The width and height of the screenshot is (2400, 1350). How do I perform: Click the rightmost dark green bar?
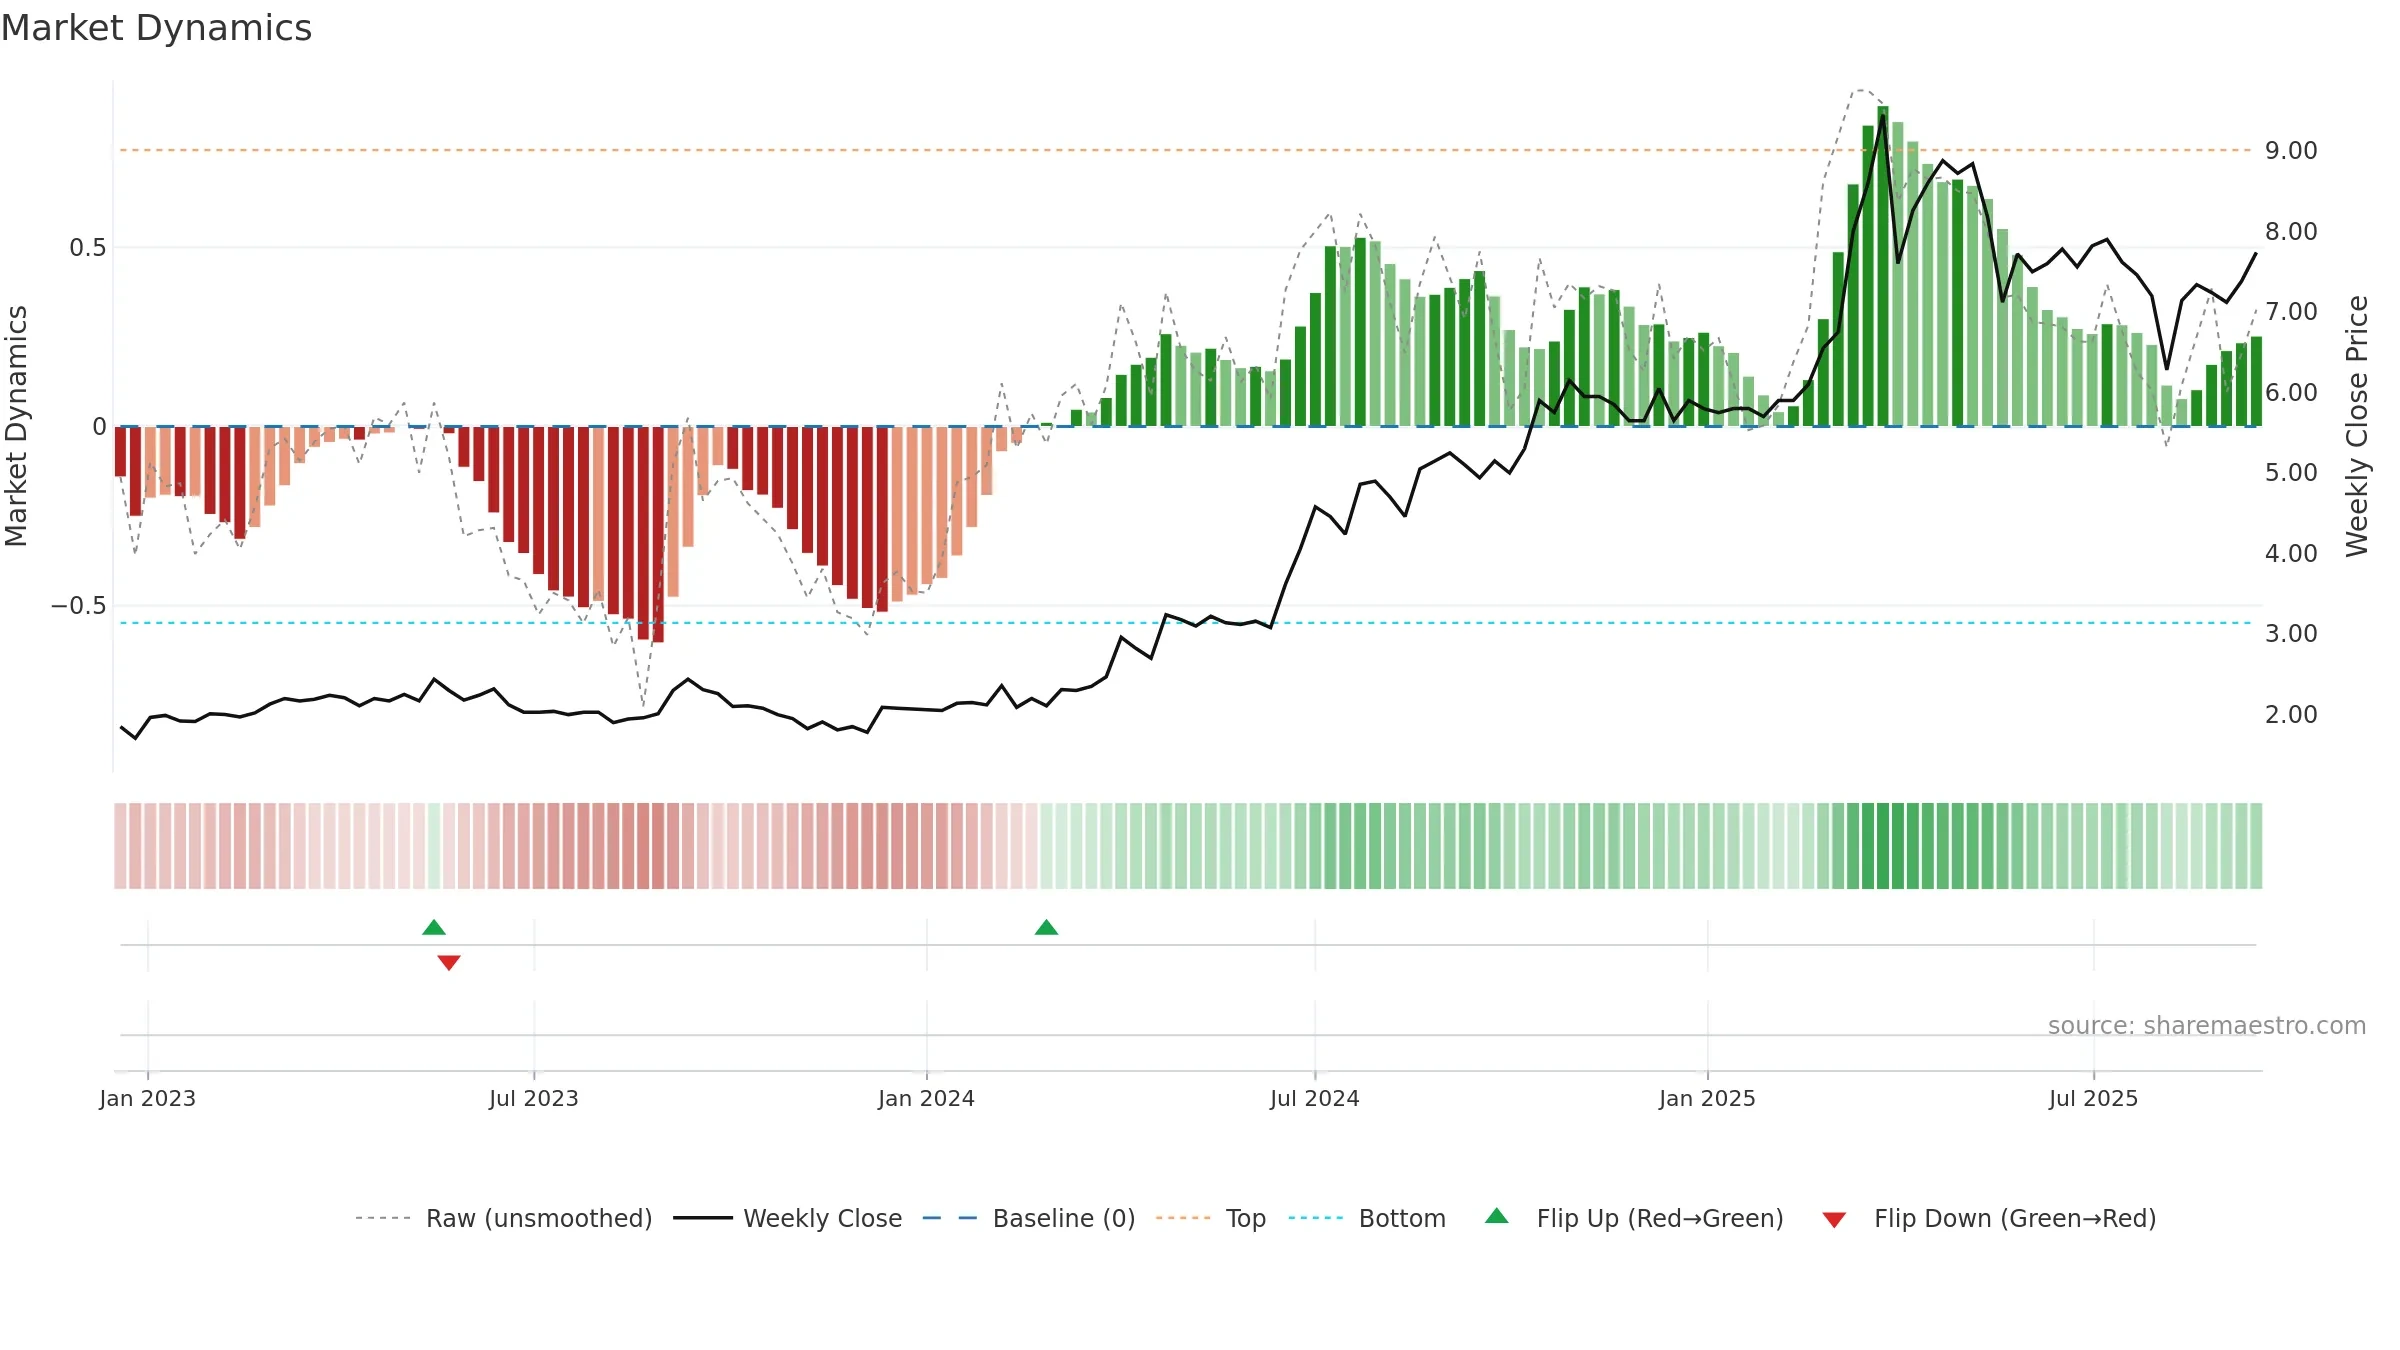(2256, 381)
